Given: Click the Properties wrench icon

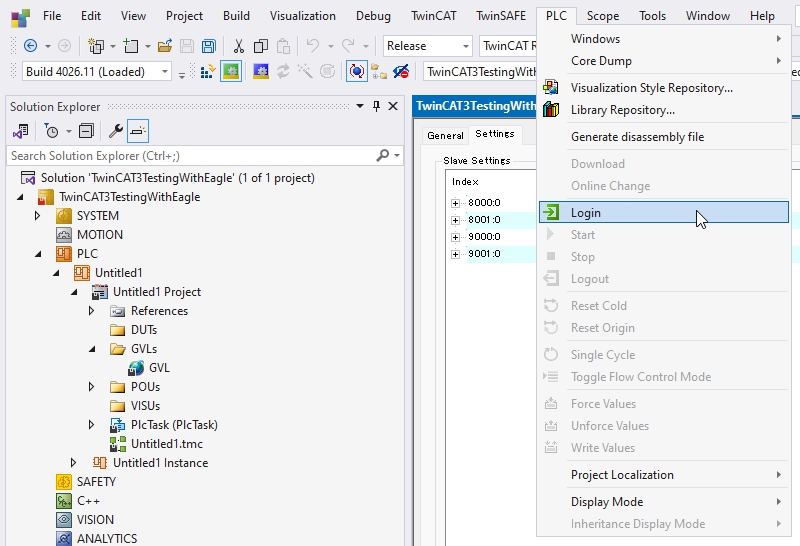Looking at the screenshot, I should [116, 131].
